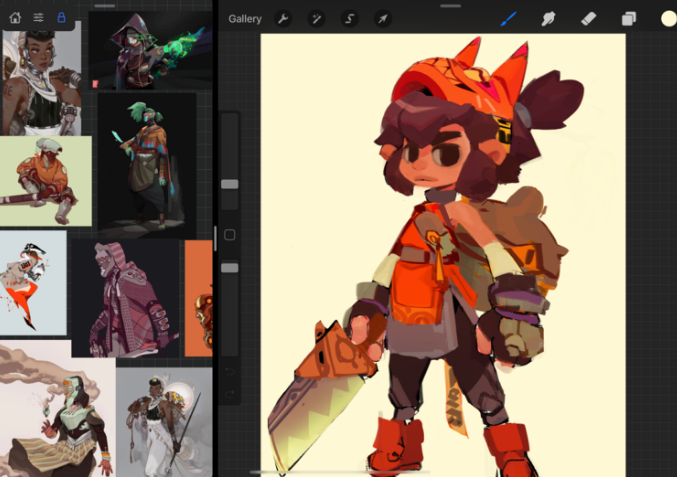The image size is (677, 477).
Task: Tap the cleaver blade on the canvas
Action: (315, 421)
